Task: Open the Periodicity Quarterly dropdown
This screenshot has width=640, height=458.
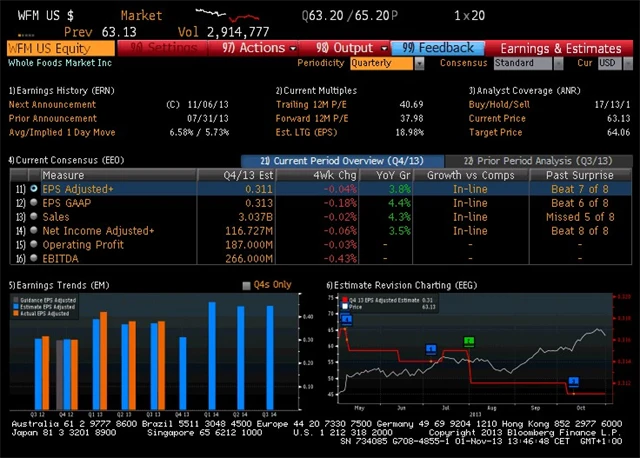Action: (x=387, y=63)
